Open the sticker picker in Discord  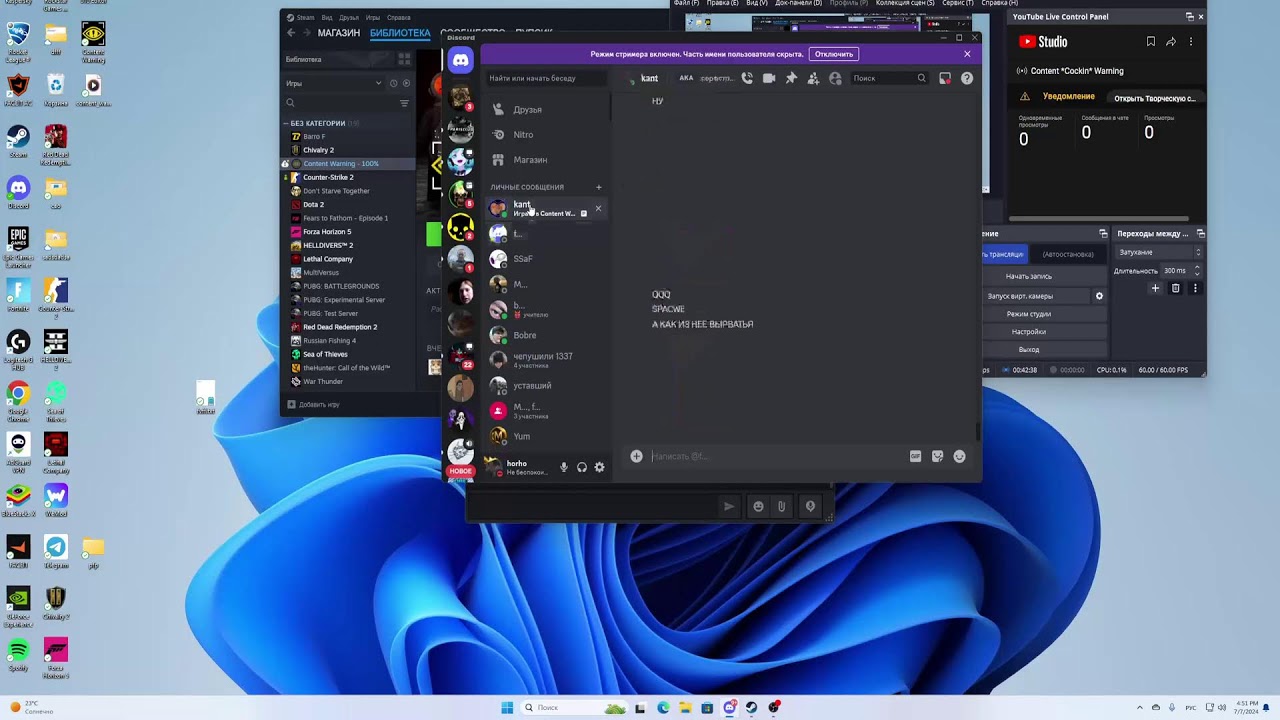pyautogui.click(x=937, y=456)
